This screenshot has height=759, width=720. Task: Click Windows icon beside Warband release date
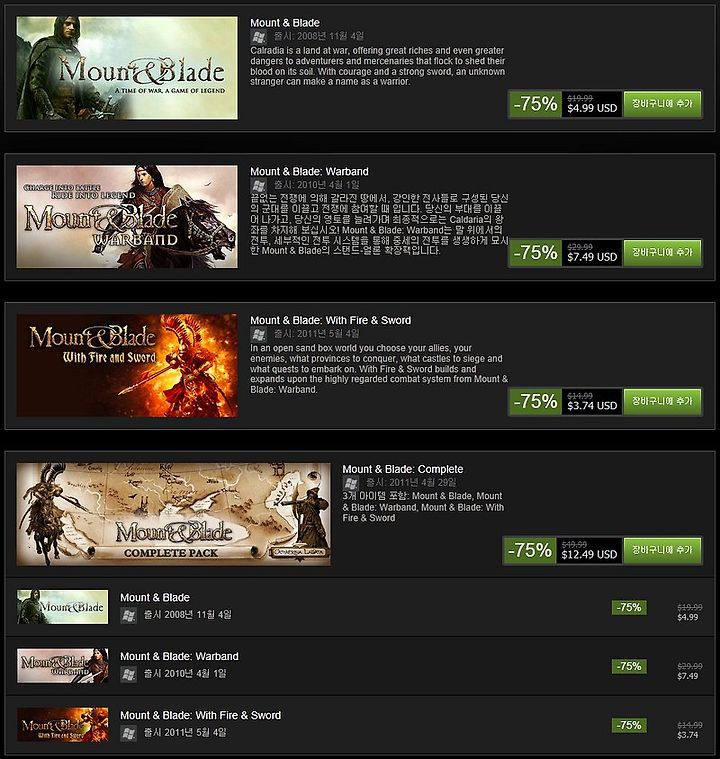click(259, 185)
